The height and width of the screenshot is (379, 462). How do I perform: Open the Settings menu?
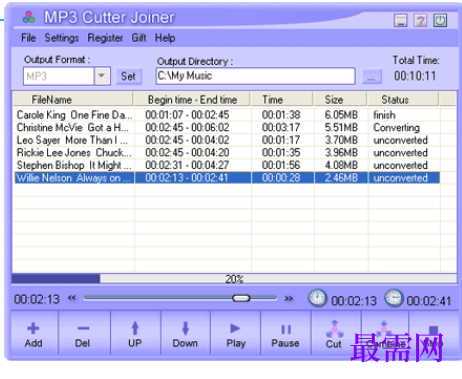pyautogui.click(x=62, y=38)
